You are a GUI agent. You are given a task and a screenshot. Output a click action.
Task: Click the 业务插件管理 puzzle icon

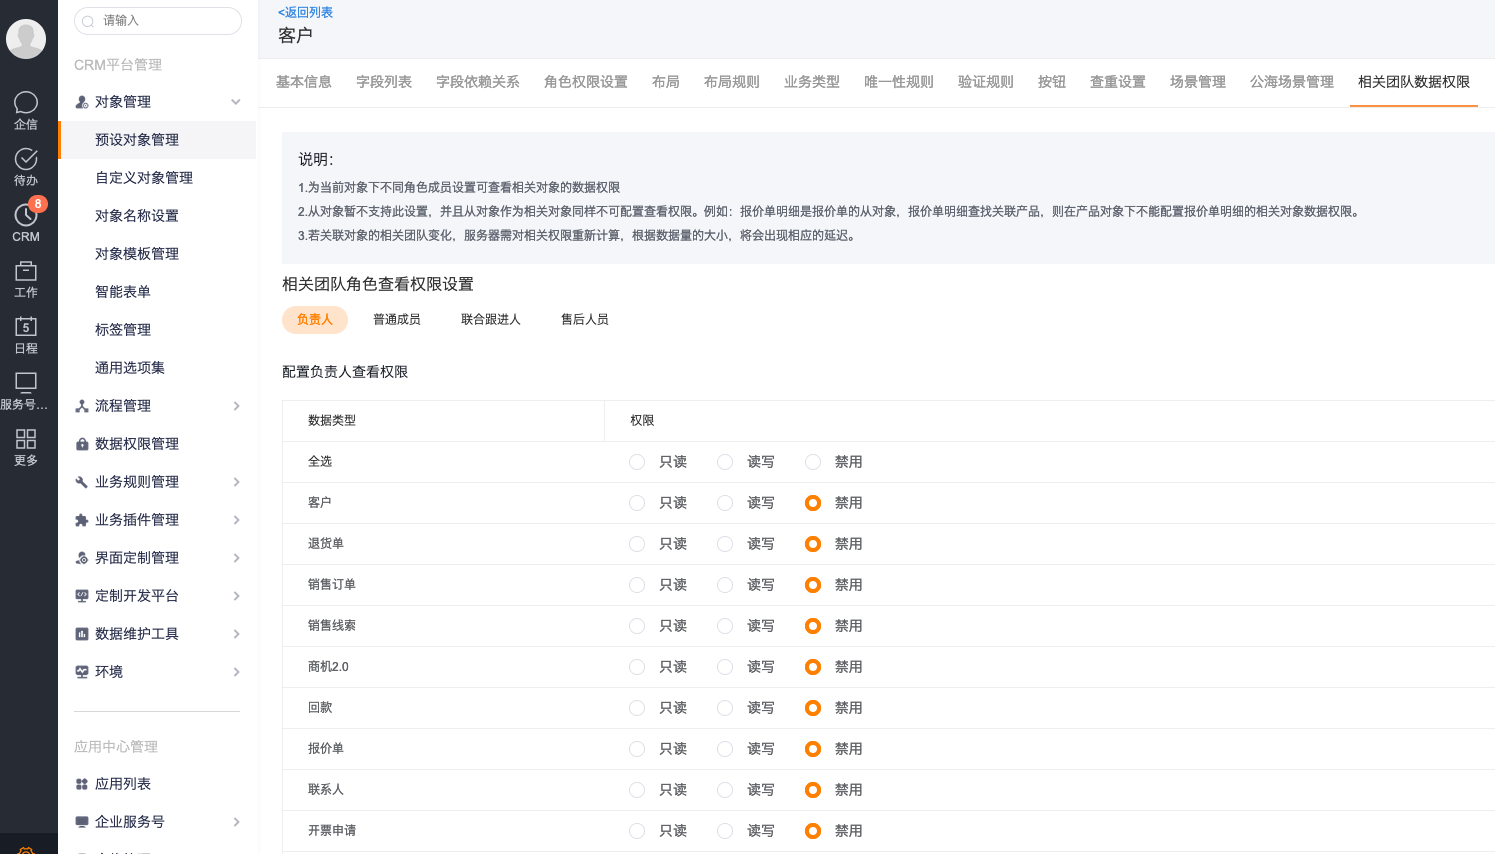82,520
